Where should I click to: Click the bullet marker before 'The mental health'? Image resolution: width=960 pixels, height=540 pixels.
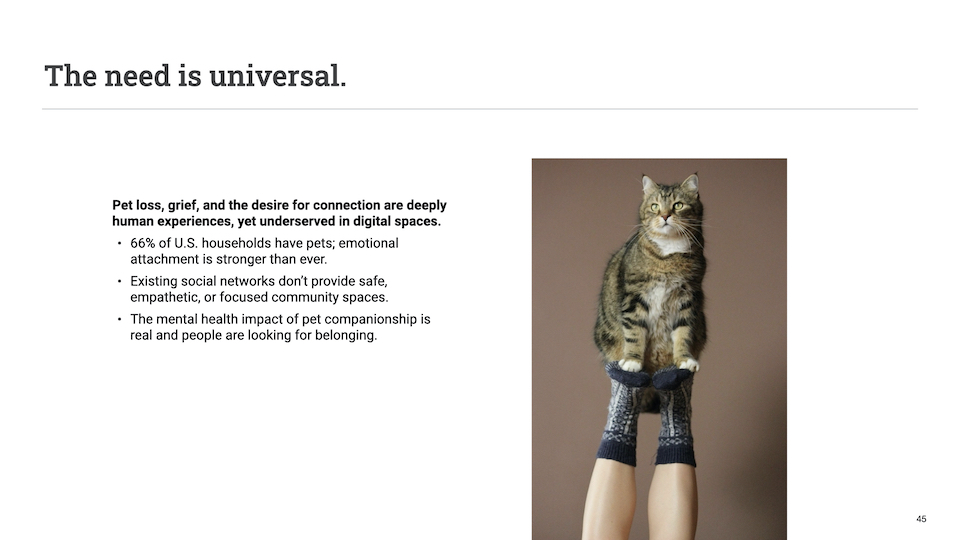(x=119, y=320)
